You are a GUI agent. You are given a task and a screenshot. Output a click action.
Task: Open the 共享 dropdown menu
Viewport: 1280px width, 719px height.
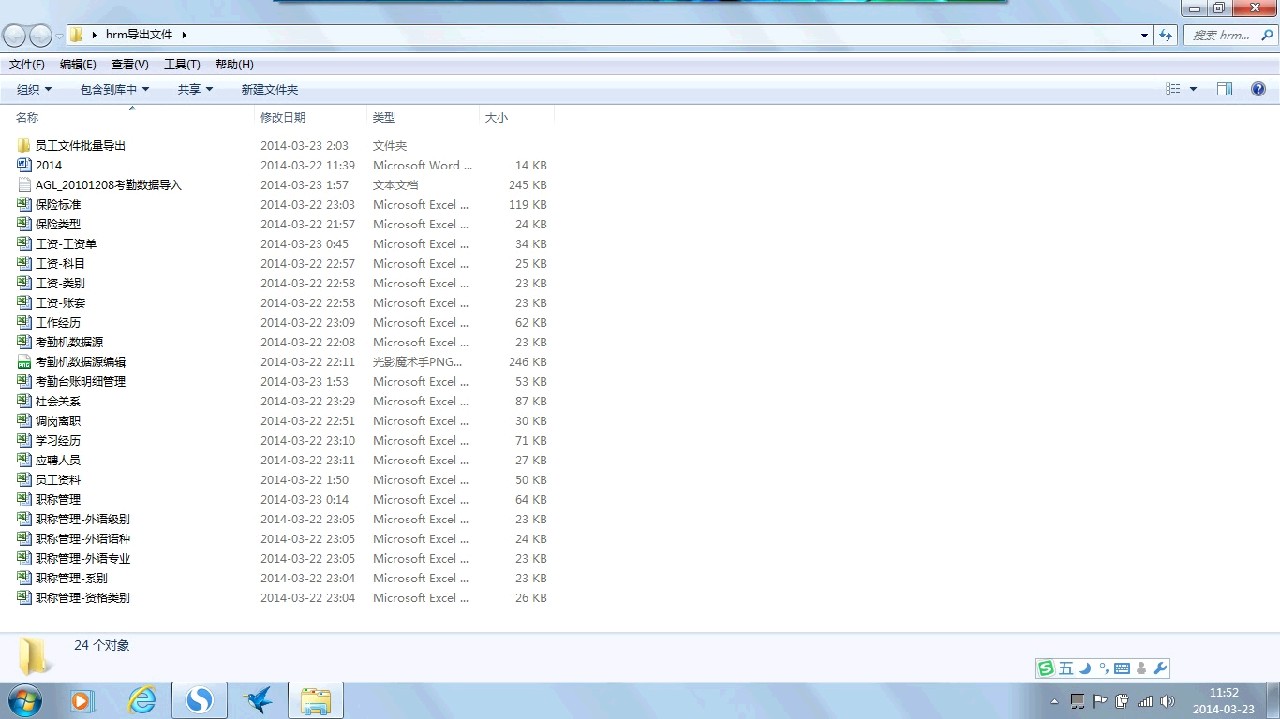point(195,90)
